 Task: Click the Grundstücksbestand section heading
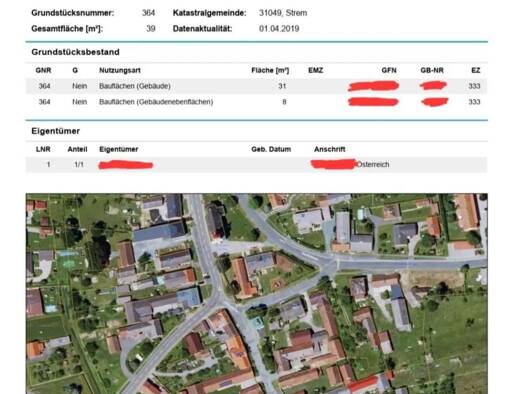click(75, 52)
